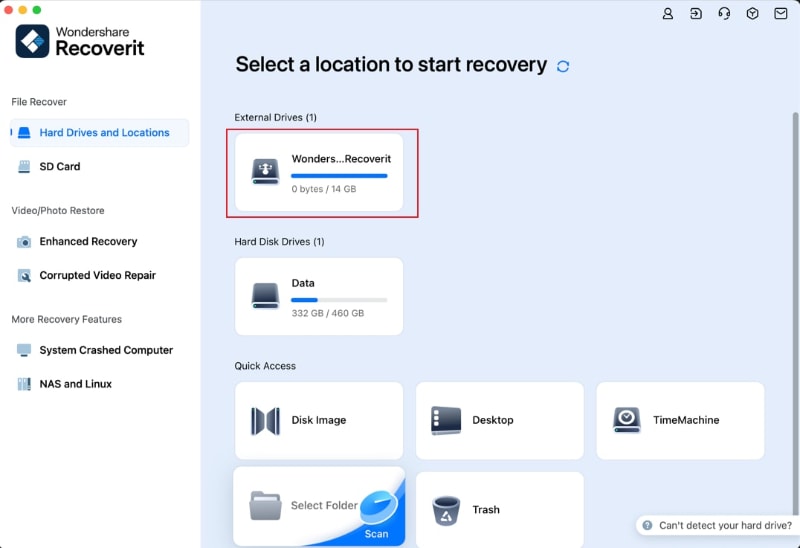Open the user account icon
Image resolution: width=800 pixels, height=548 pixels.
(x=667, y=14)
